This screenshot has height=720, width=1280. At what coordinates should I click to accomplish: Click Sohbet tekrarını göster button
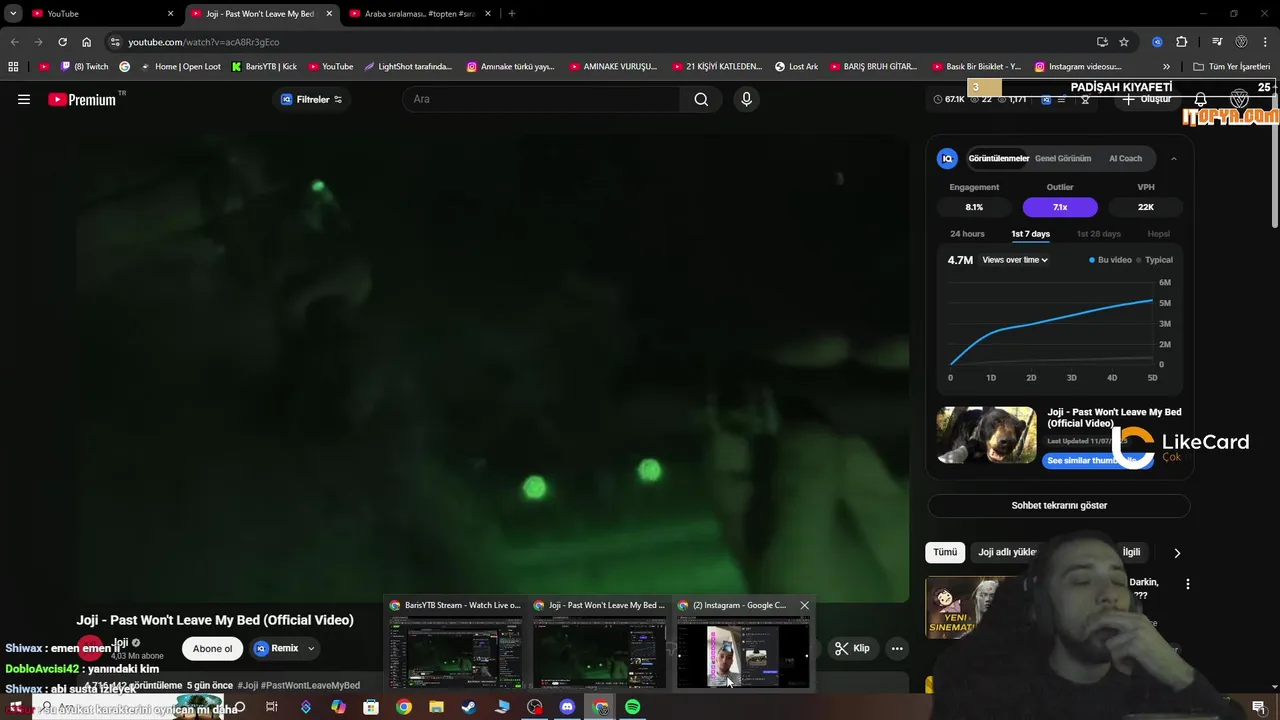point(1059,506)
